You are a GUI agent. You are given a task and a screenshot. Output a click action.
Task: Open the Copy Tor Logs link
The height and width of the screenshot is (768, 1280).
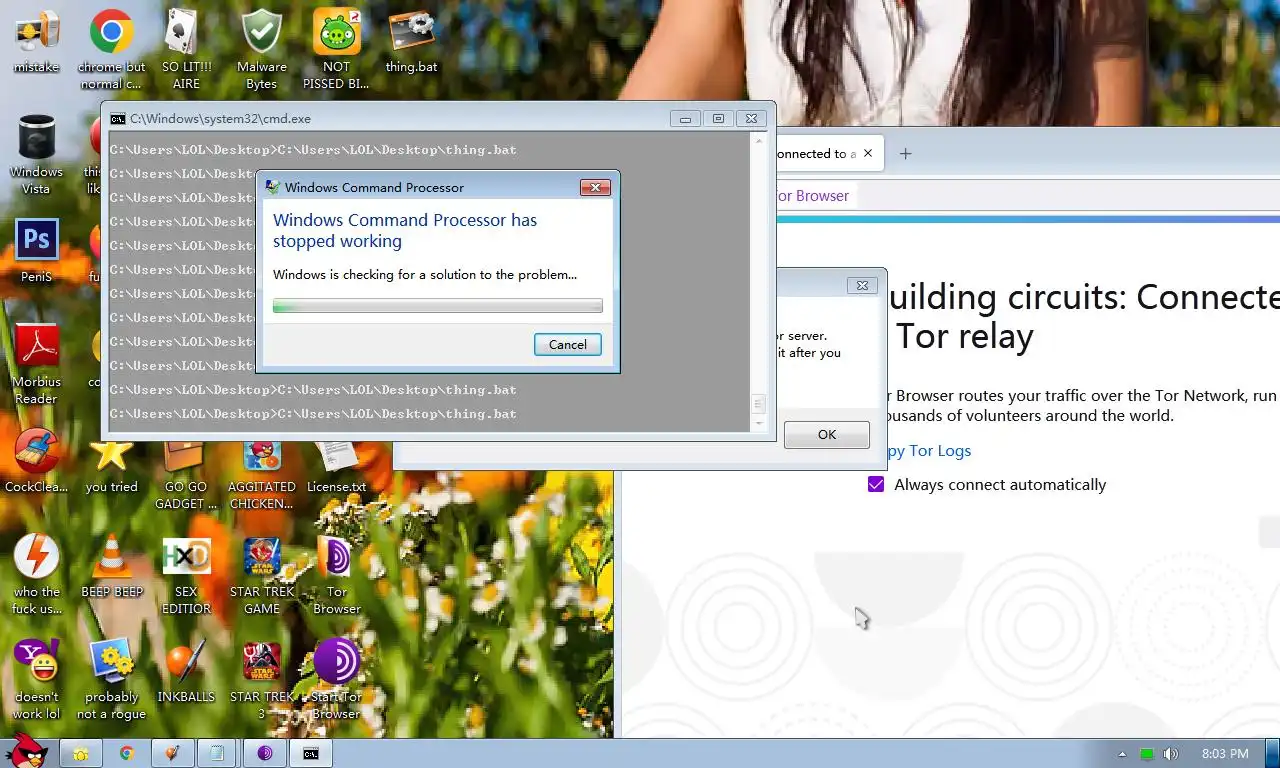(x=928, y=450)
